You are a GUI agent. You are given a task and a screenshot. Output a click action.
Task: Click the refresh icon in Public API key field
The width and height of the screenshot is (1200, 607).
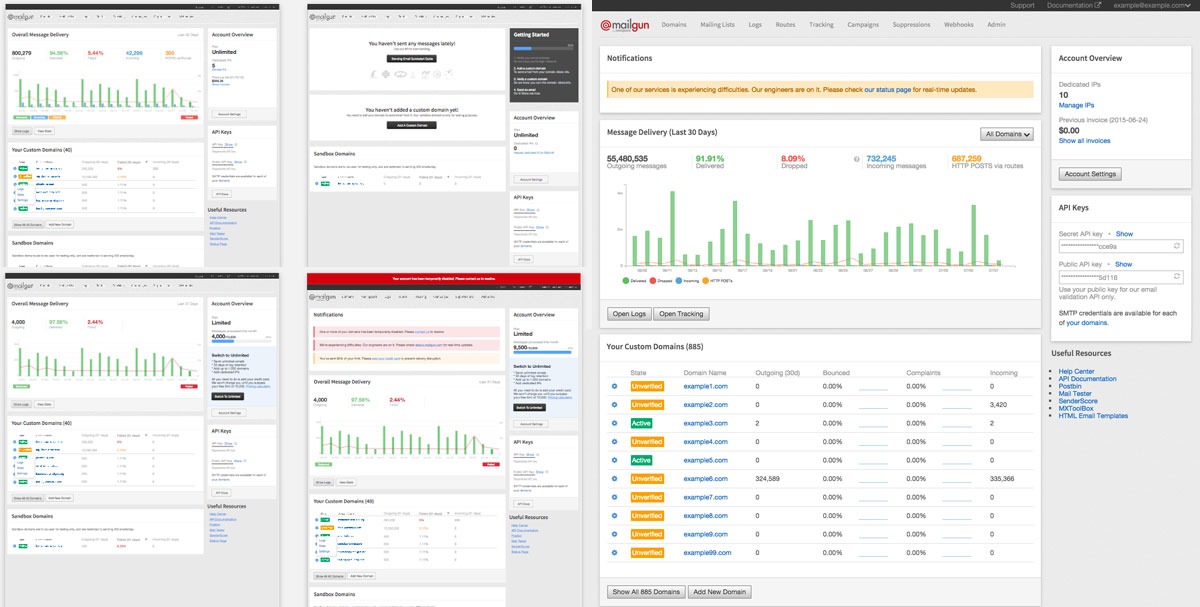tap(1176, 277)
